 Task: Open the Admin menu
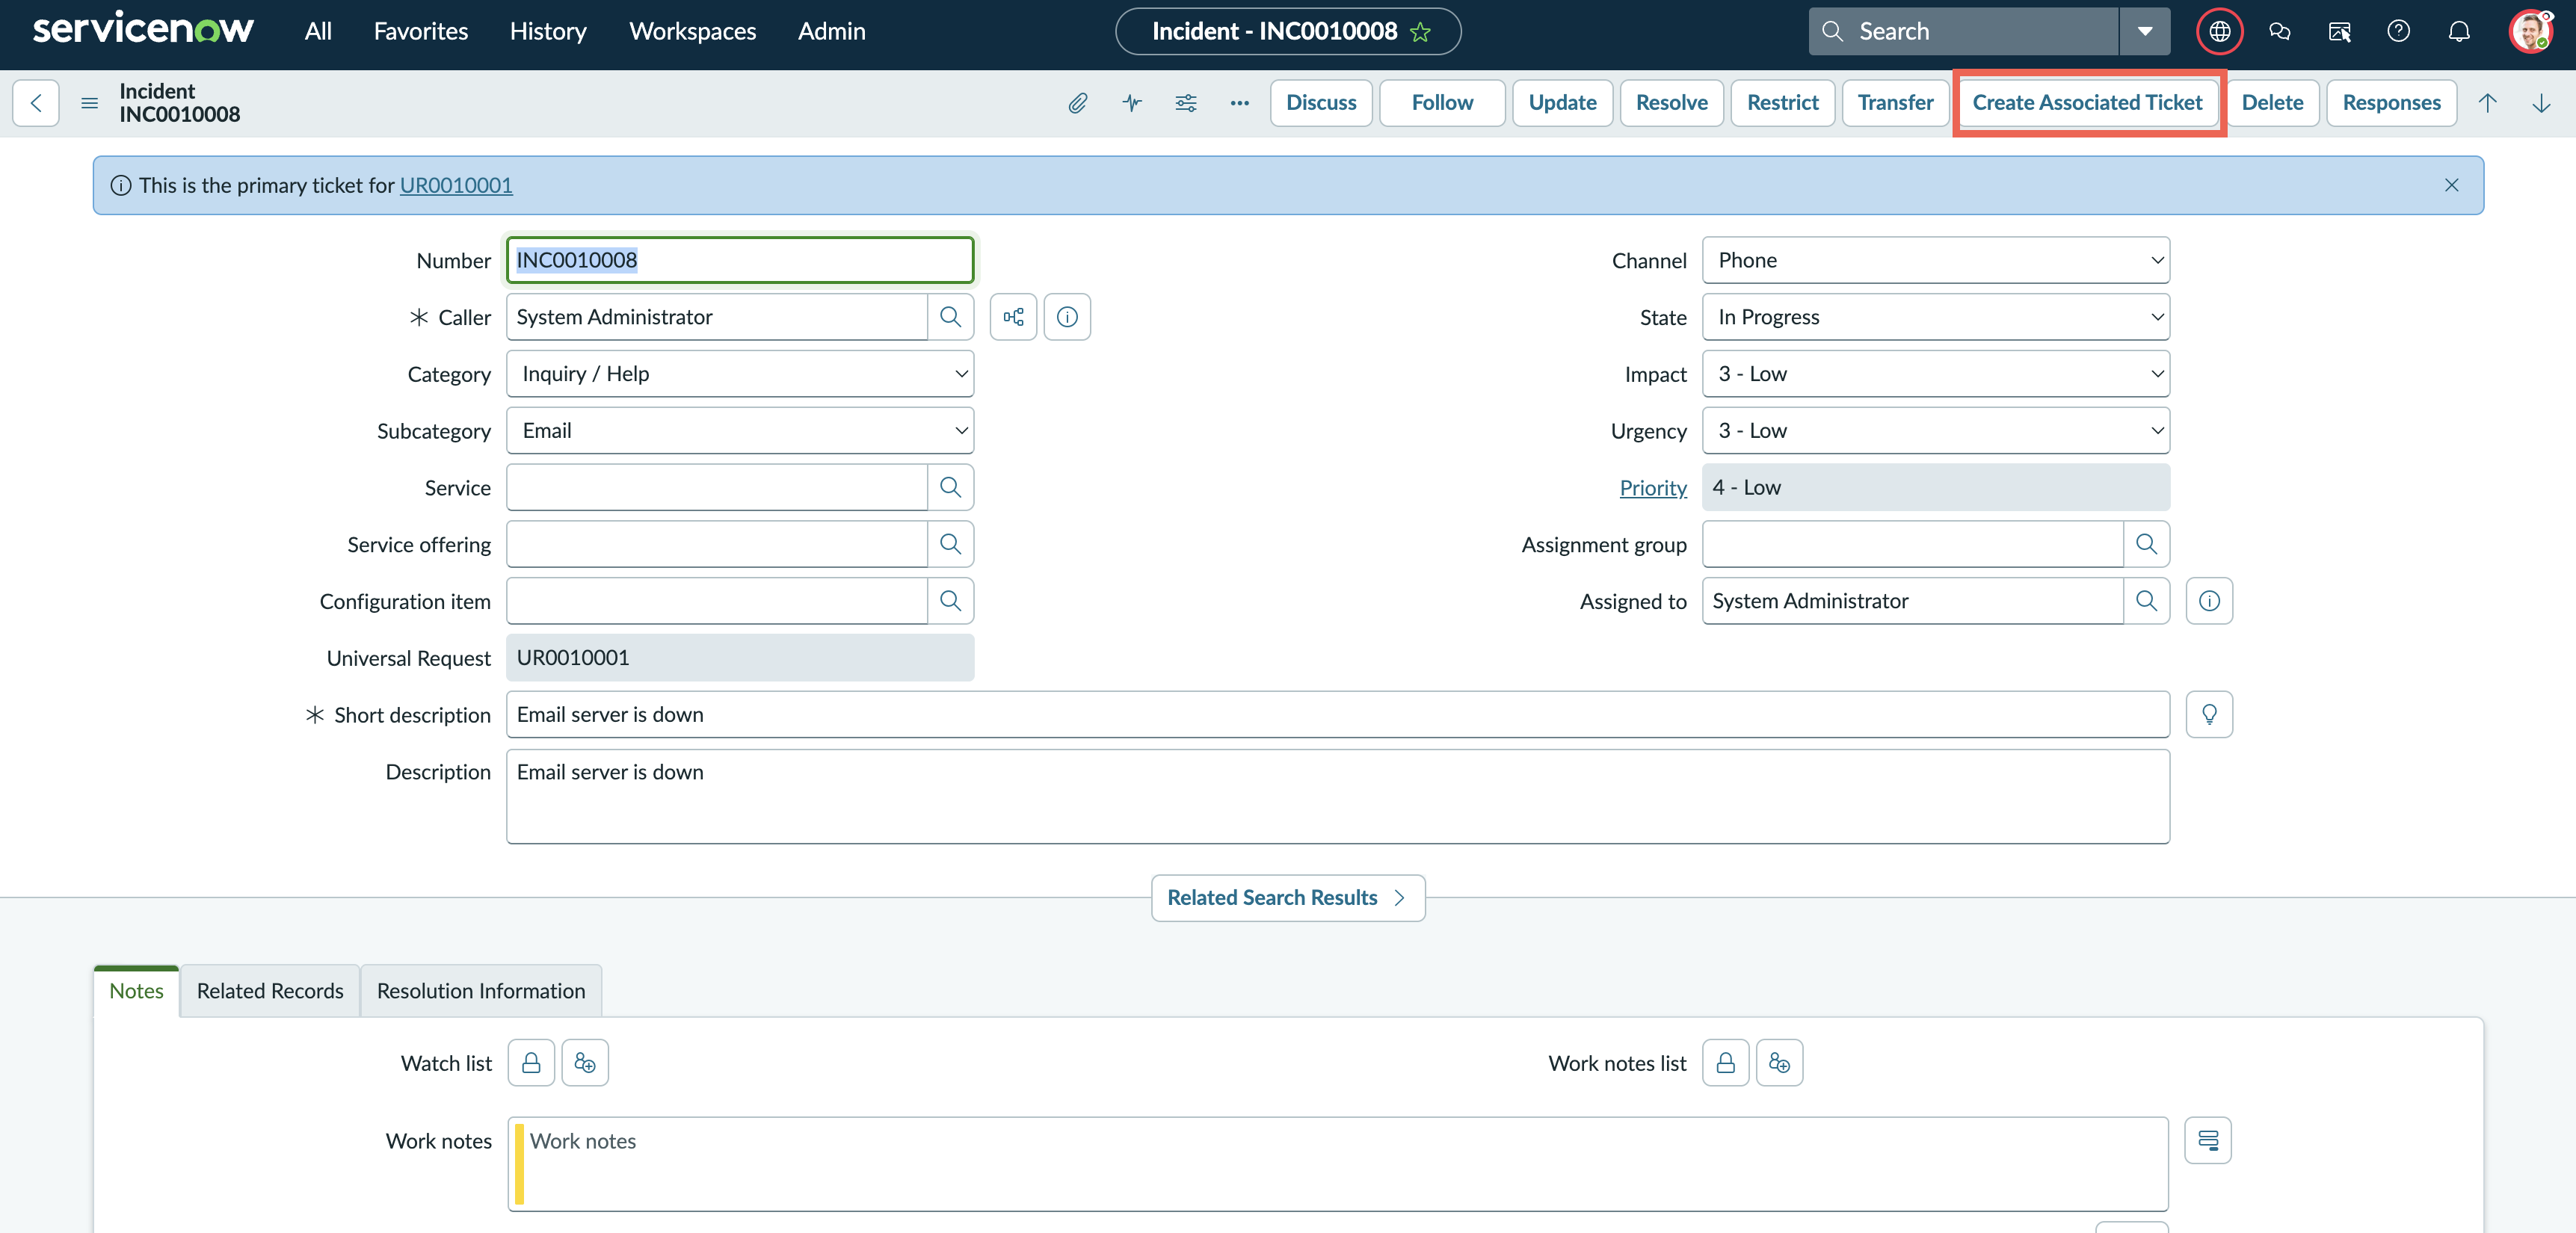832,31
